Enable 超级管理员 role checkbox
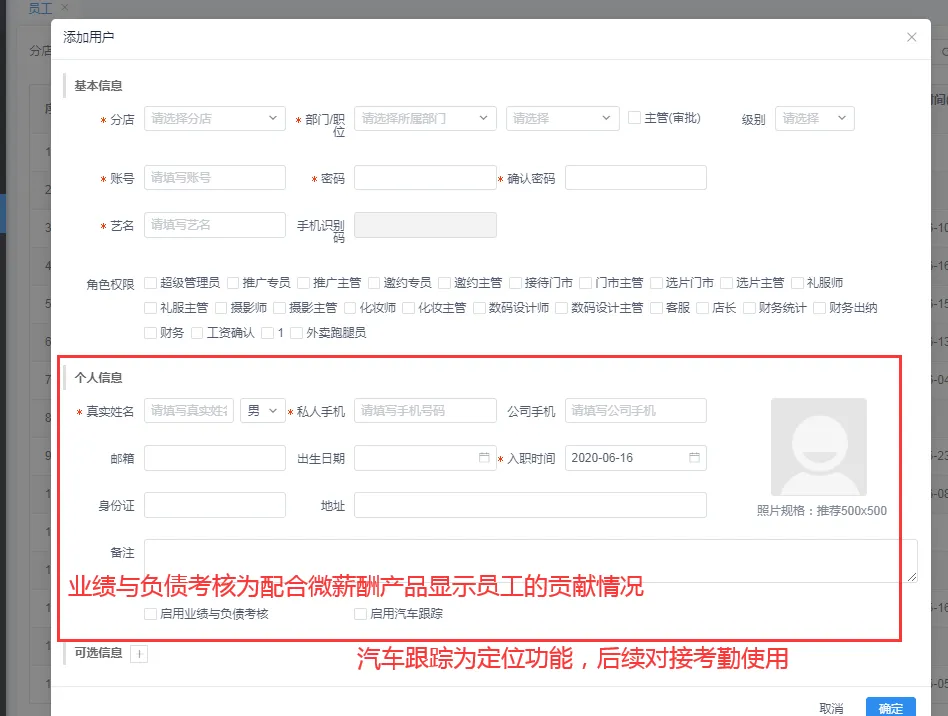948x716 pixels. (150, 283)
